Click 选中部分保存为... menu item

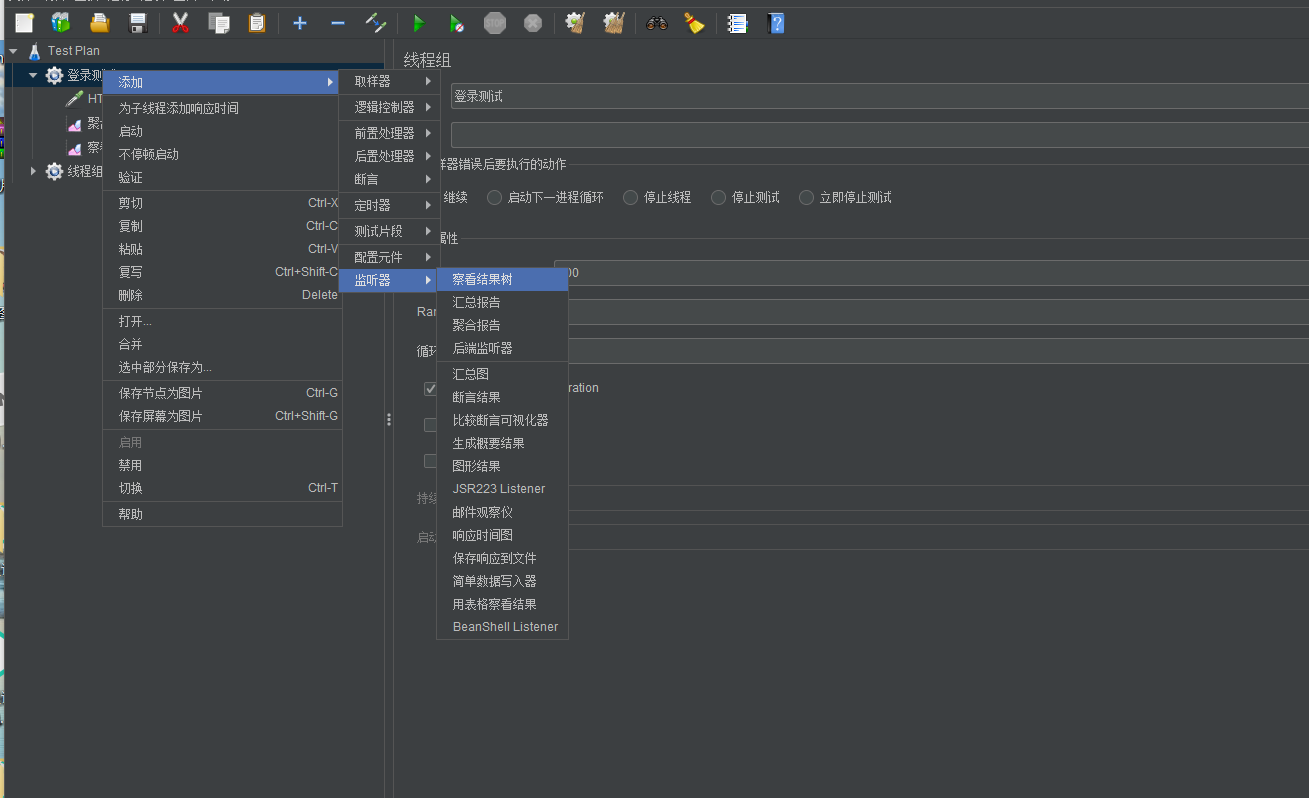tap(223, 367)
